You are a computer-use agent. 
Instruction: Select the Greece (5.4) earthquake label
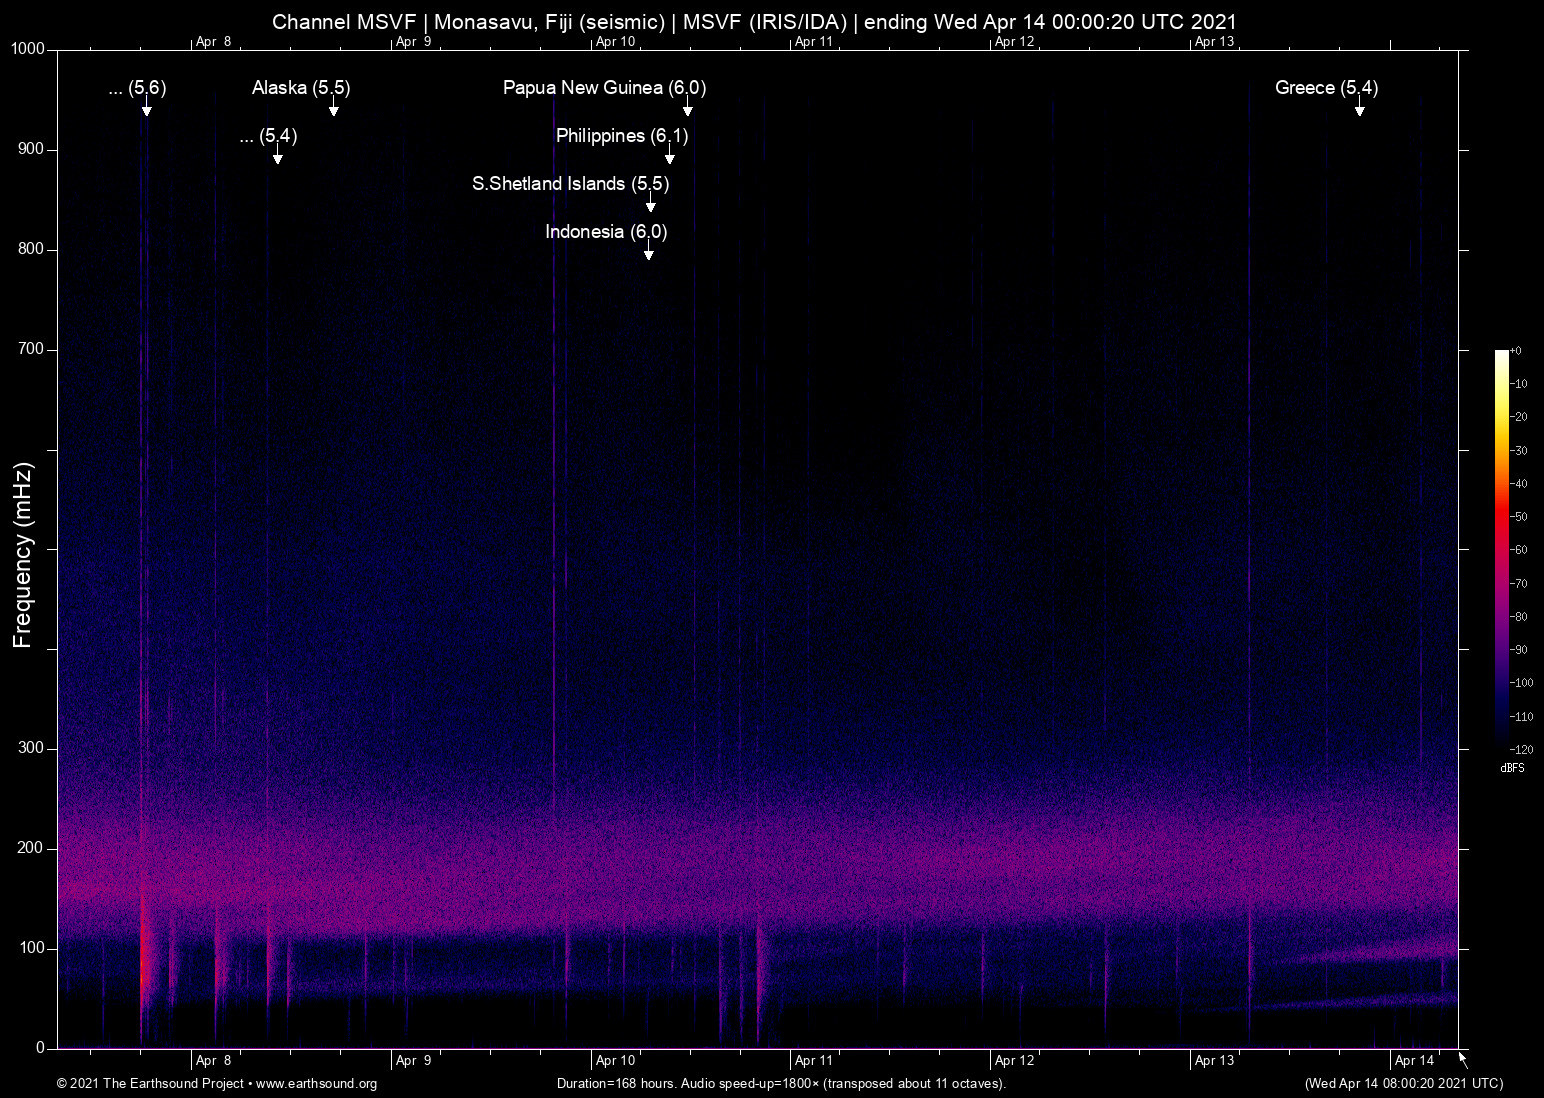click(x=1326, y=88)
